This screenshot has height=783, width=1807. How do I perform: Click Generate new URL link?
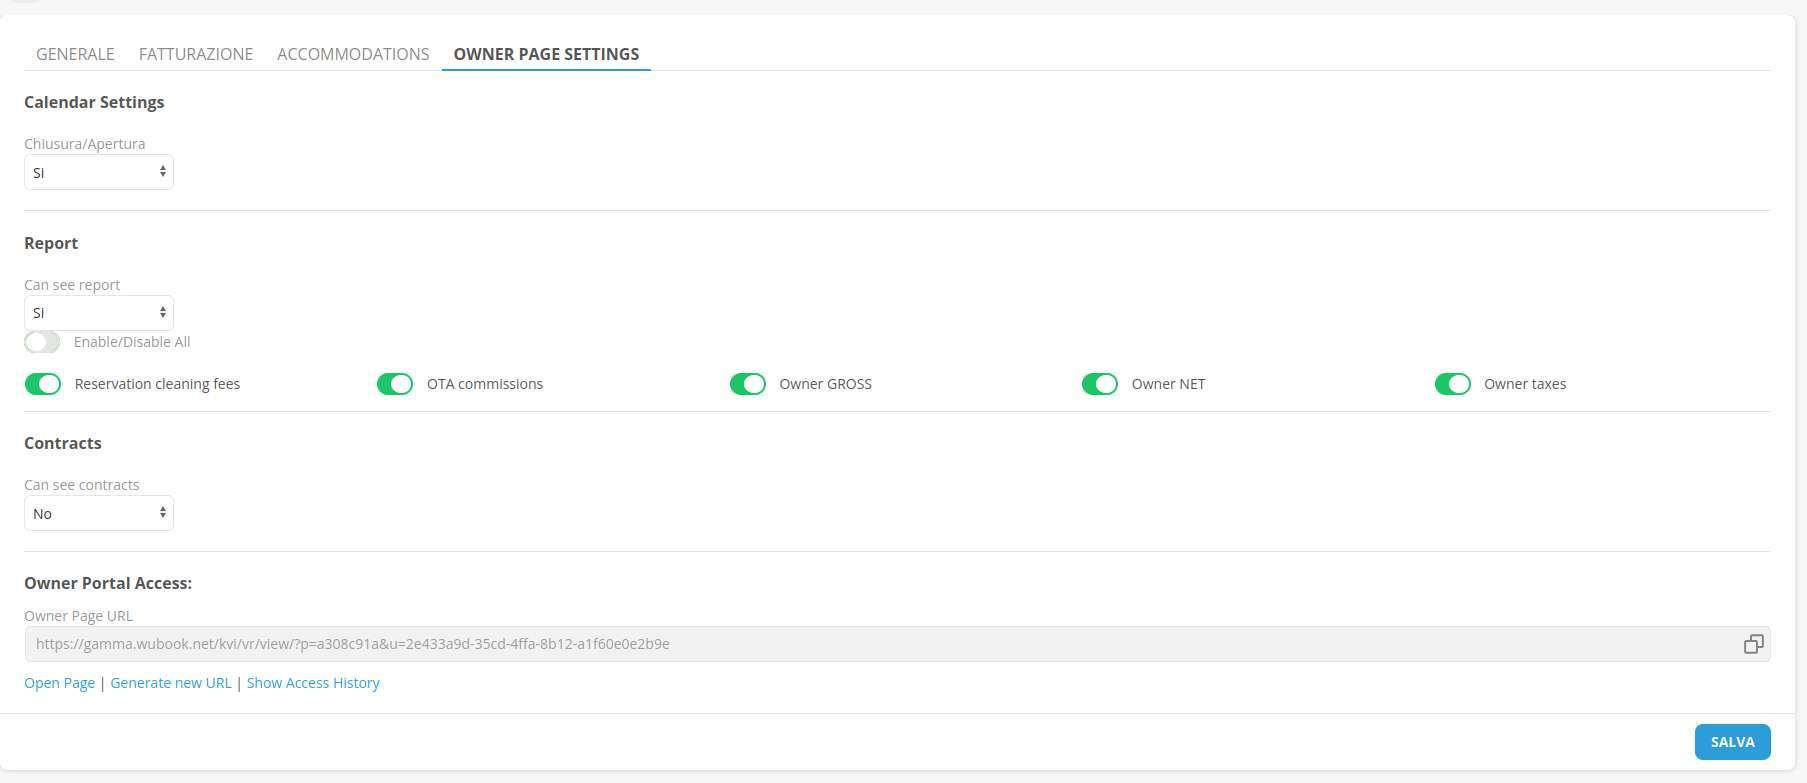click(x=170, y=683)
